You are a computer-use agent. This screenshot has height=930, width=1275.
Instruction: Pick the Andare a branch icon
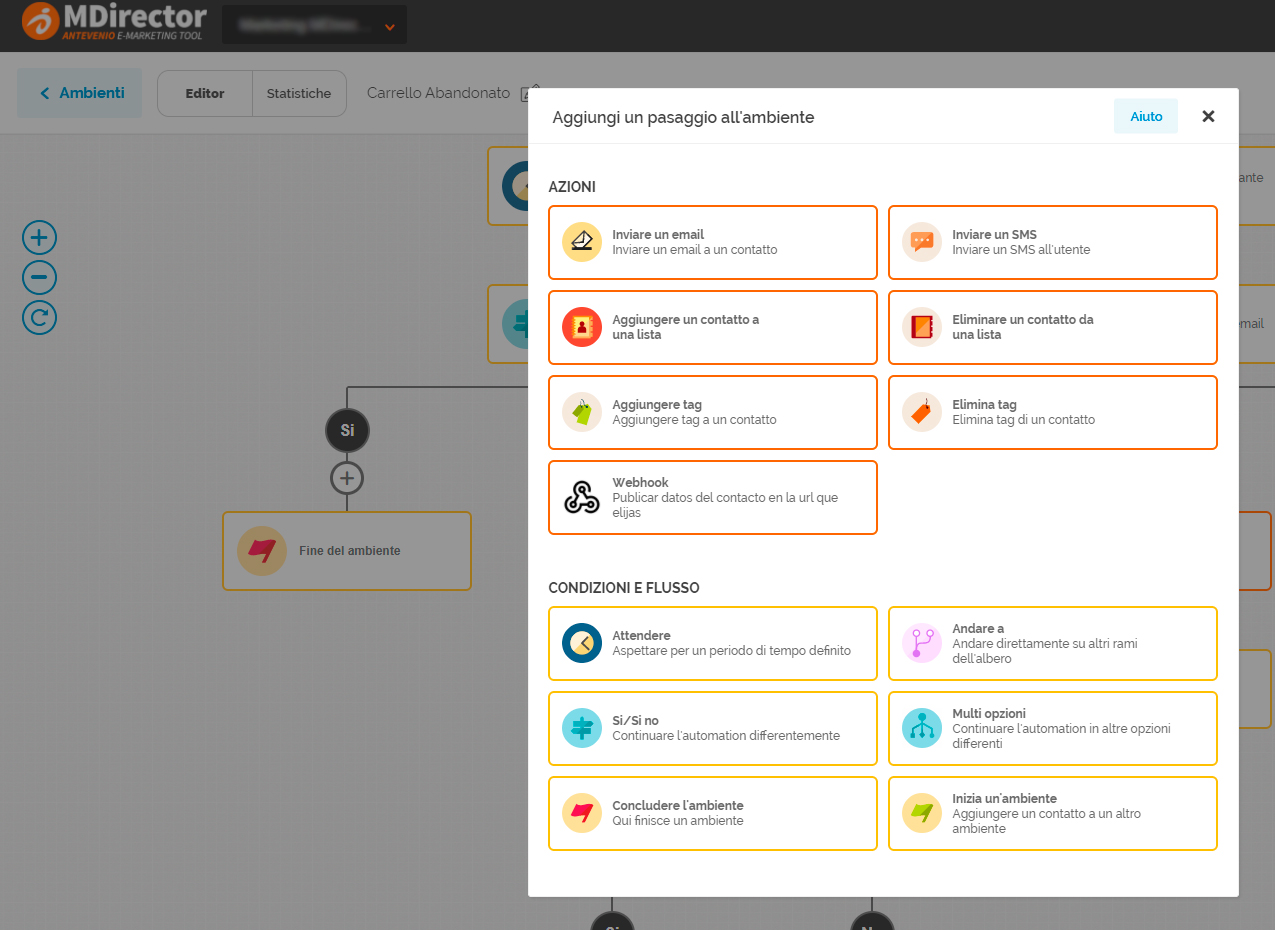(x=921, y=643)
